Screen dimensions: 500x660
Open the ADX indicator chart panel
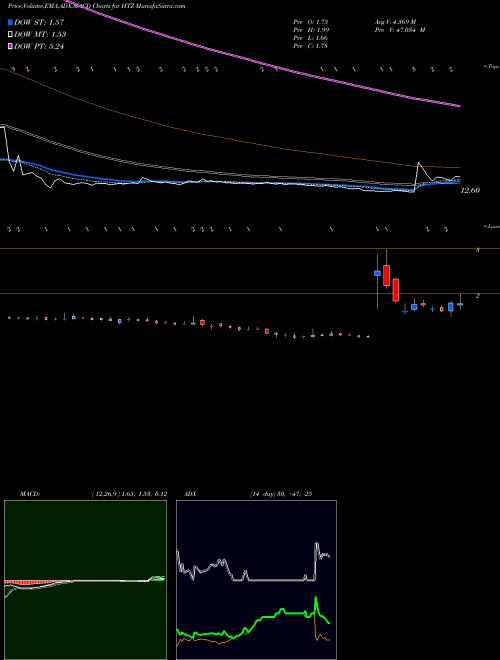tap(256, 580)
